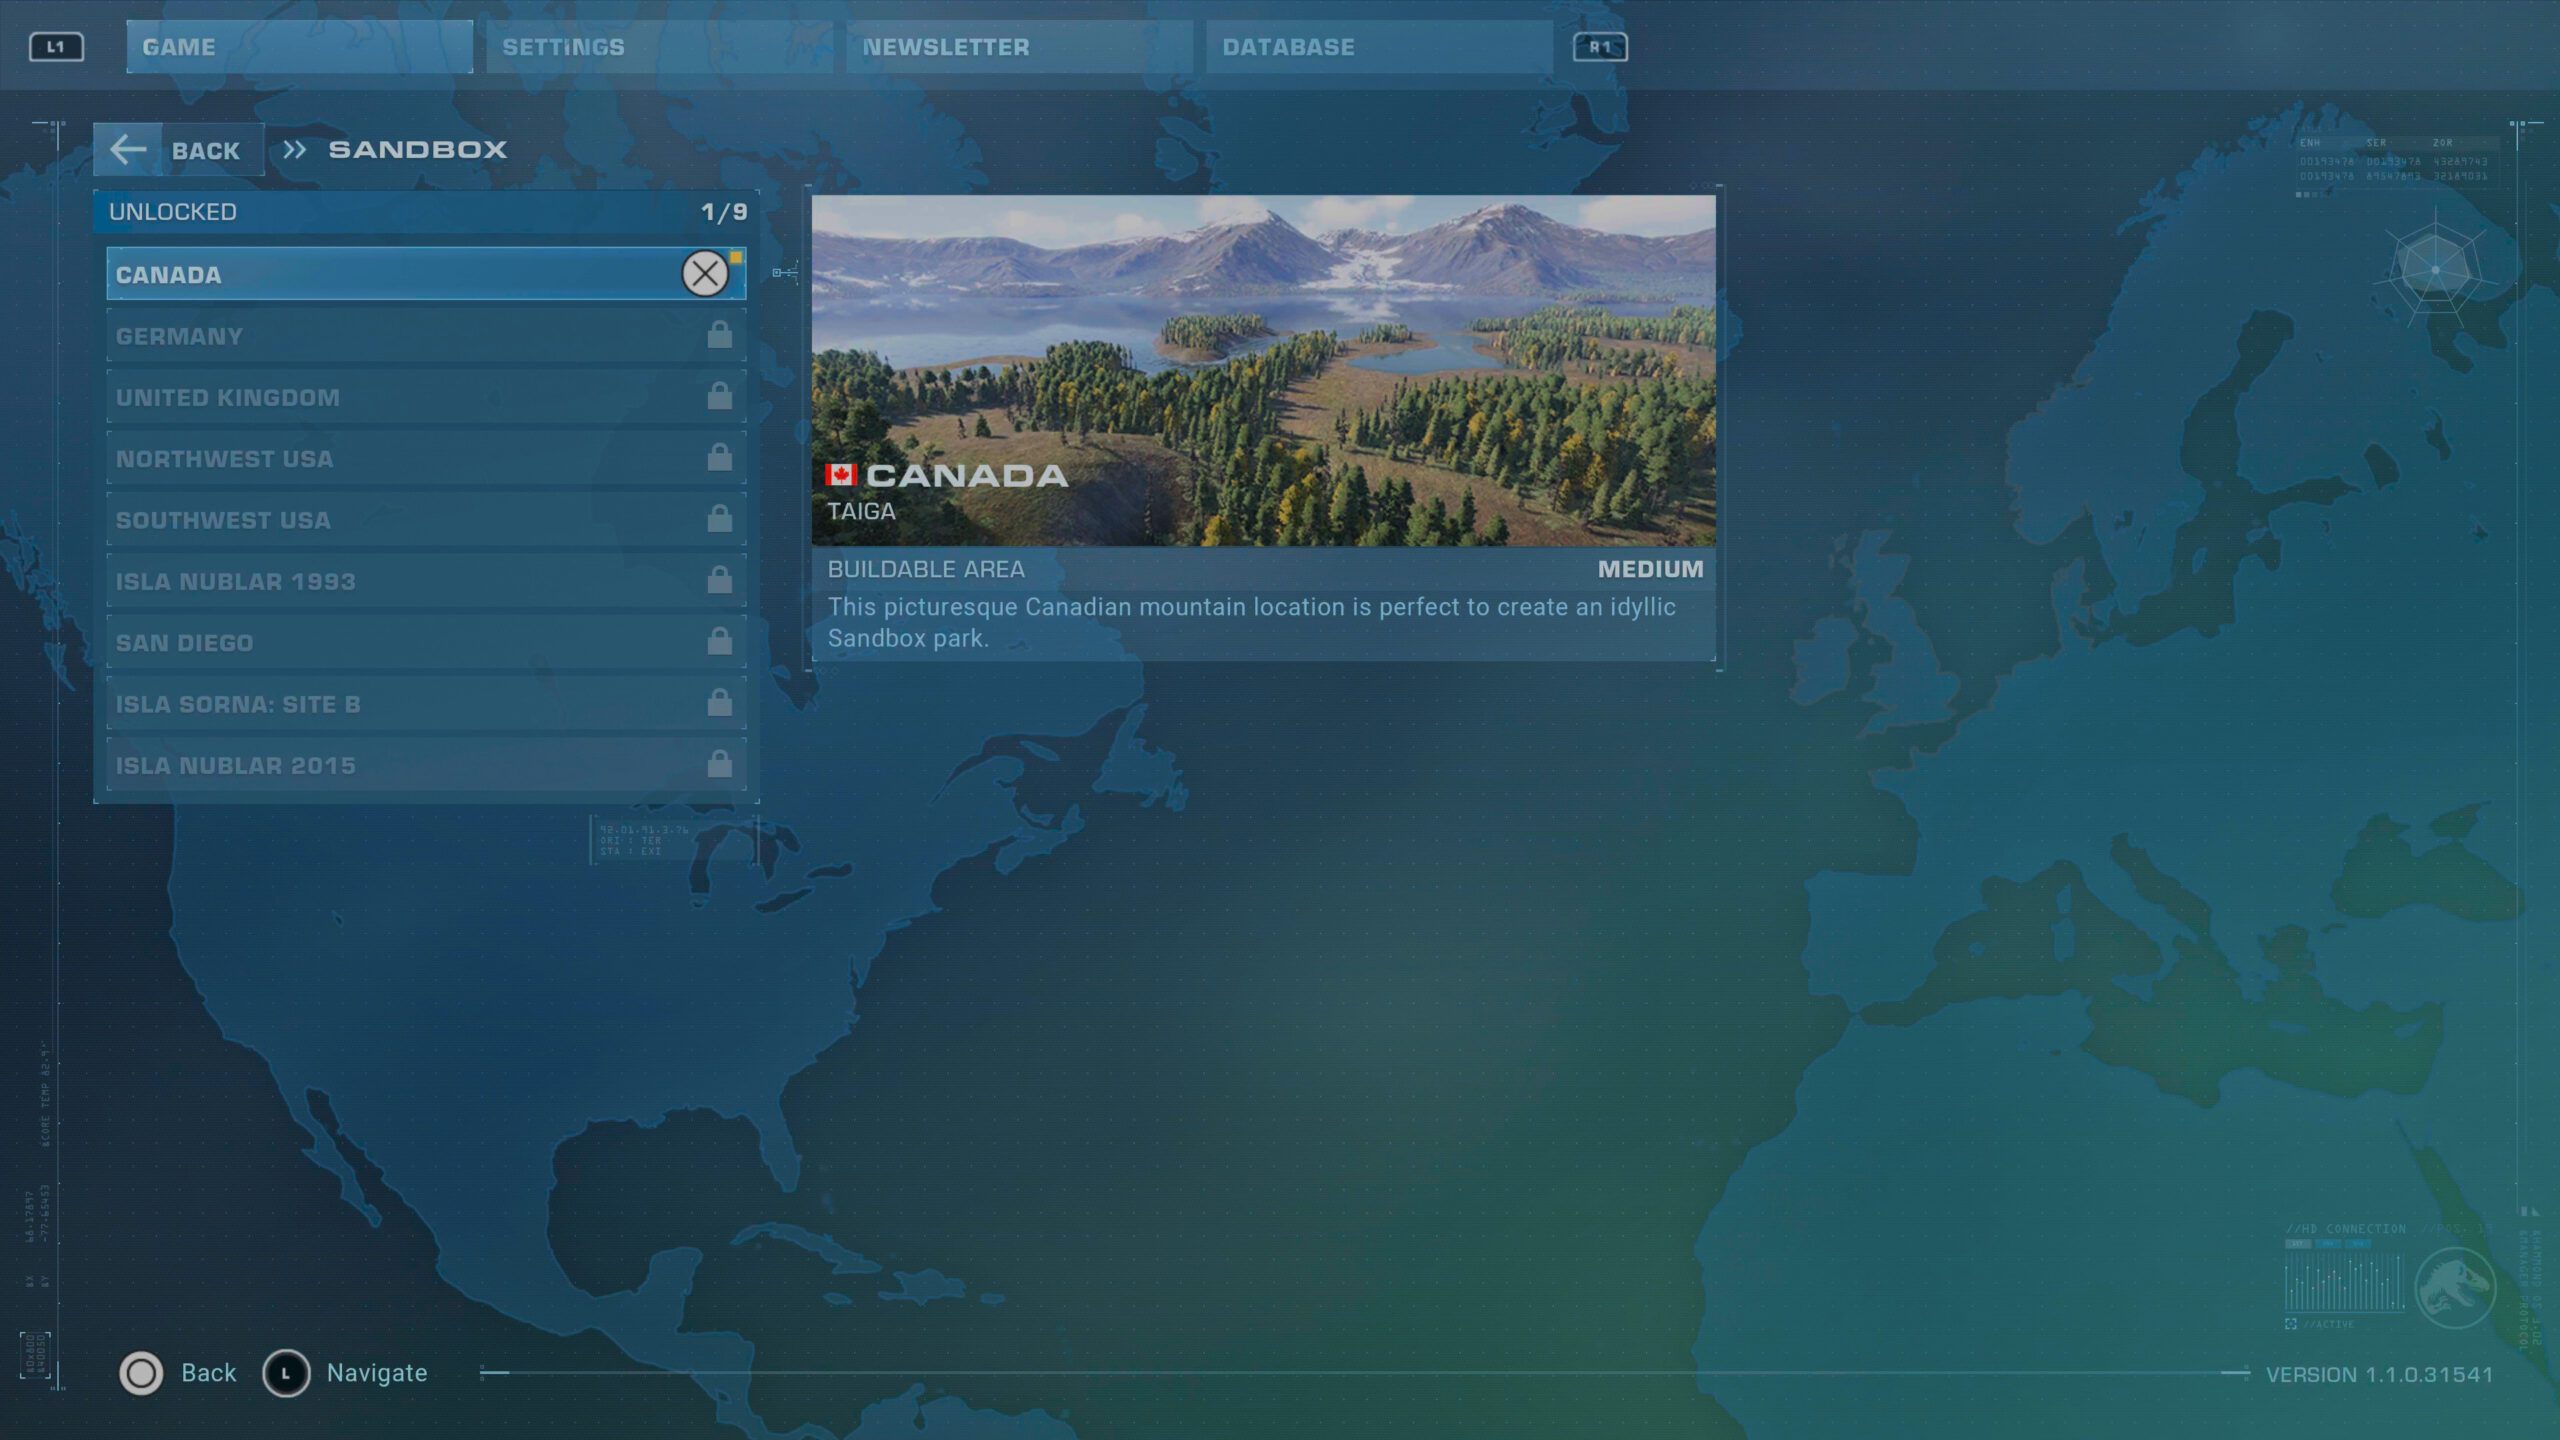Click the L1 shoulder button icon top left

tap(55, 46)
